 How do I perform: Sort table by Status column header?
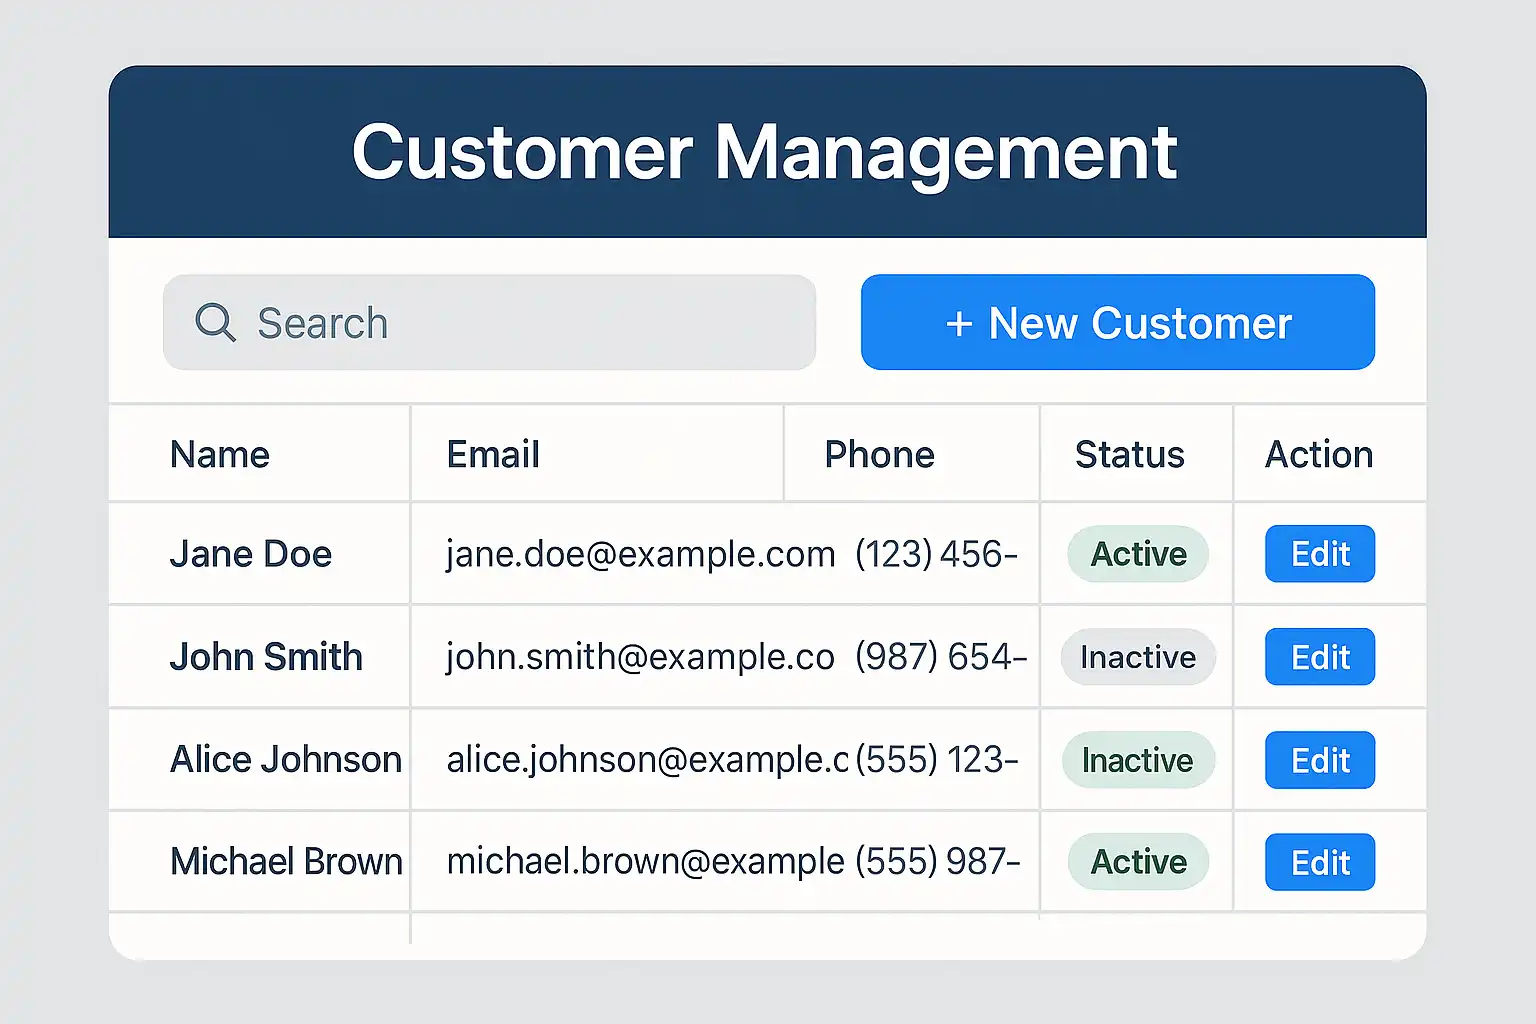pos(1129,455)
